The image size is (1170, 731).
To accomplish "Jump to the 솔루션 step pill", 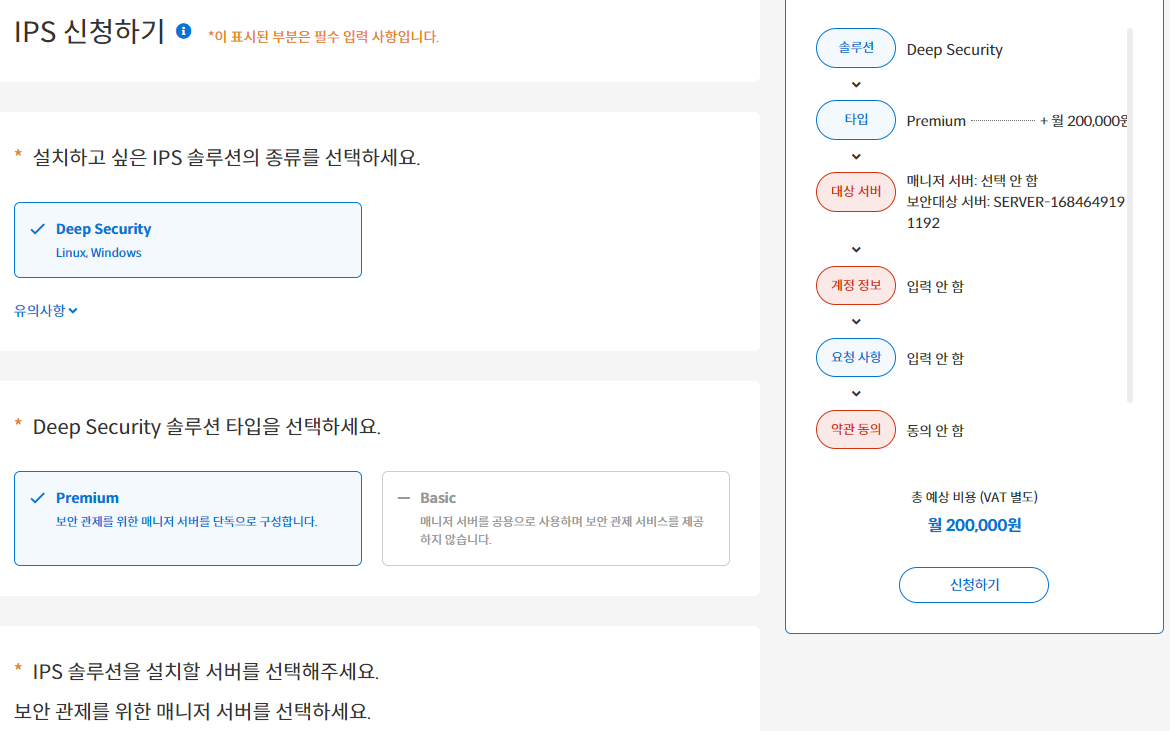I will pyautogui.click(x=856, y=48).
